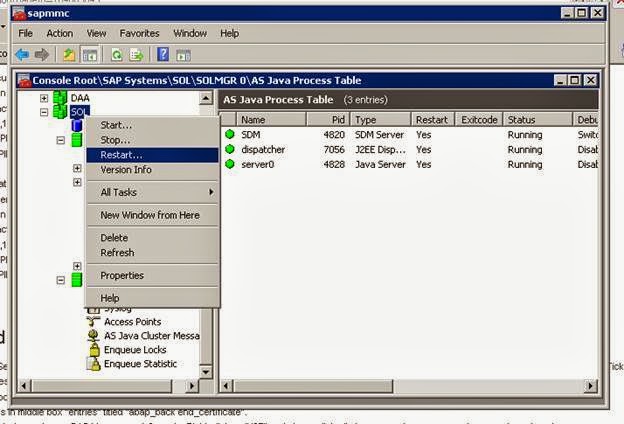Select the dispatcher process row
This screenshot has height=424, width=624.
click(x=410, y=149)
